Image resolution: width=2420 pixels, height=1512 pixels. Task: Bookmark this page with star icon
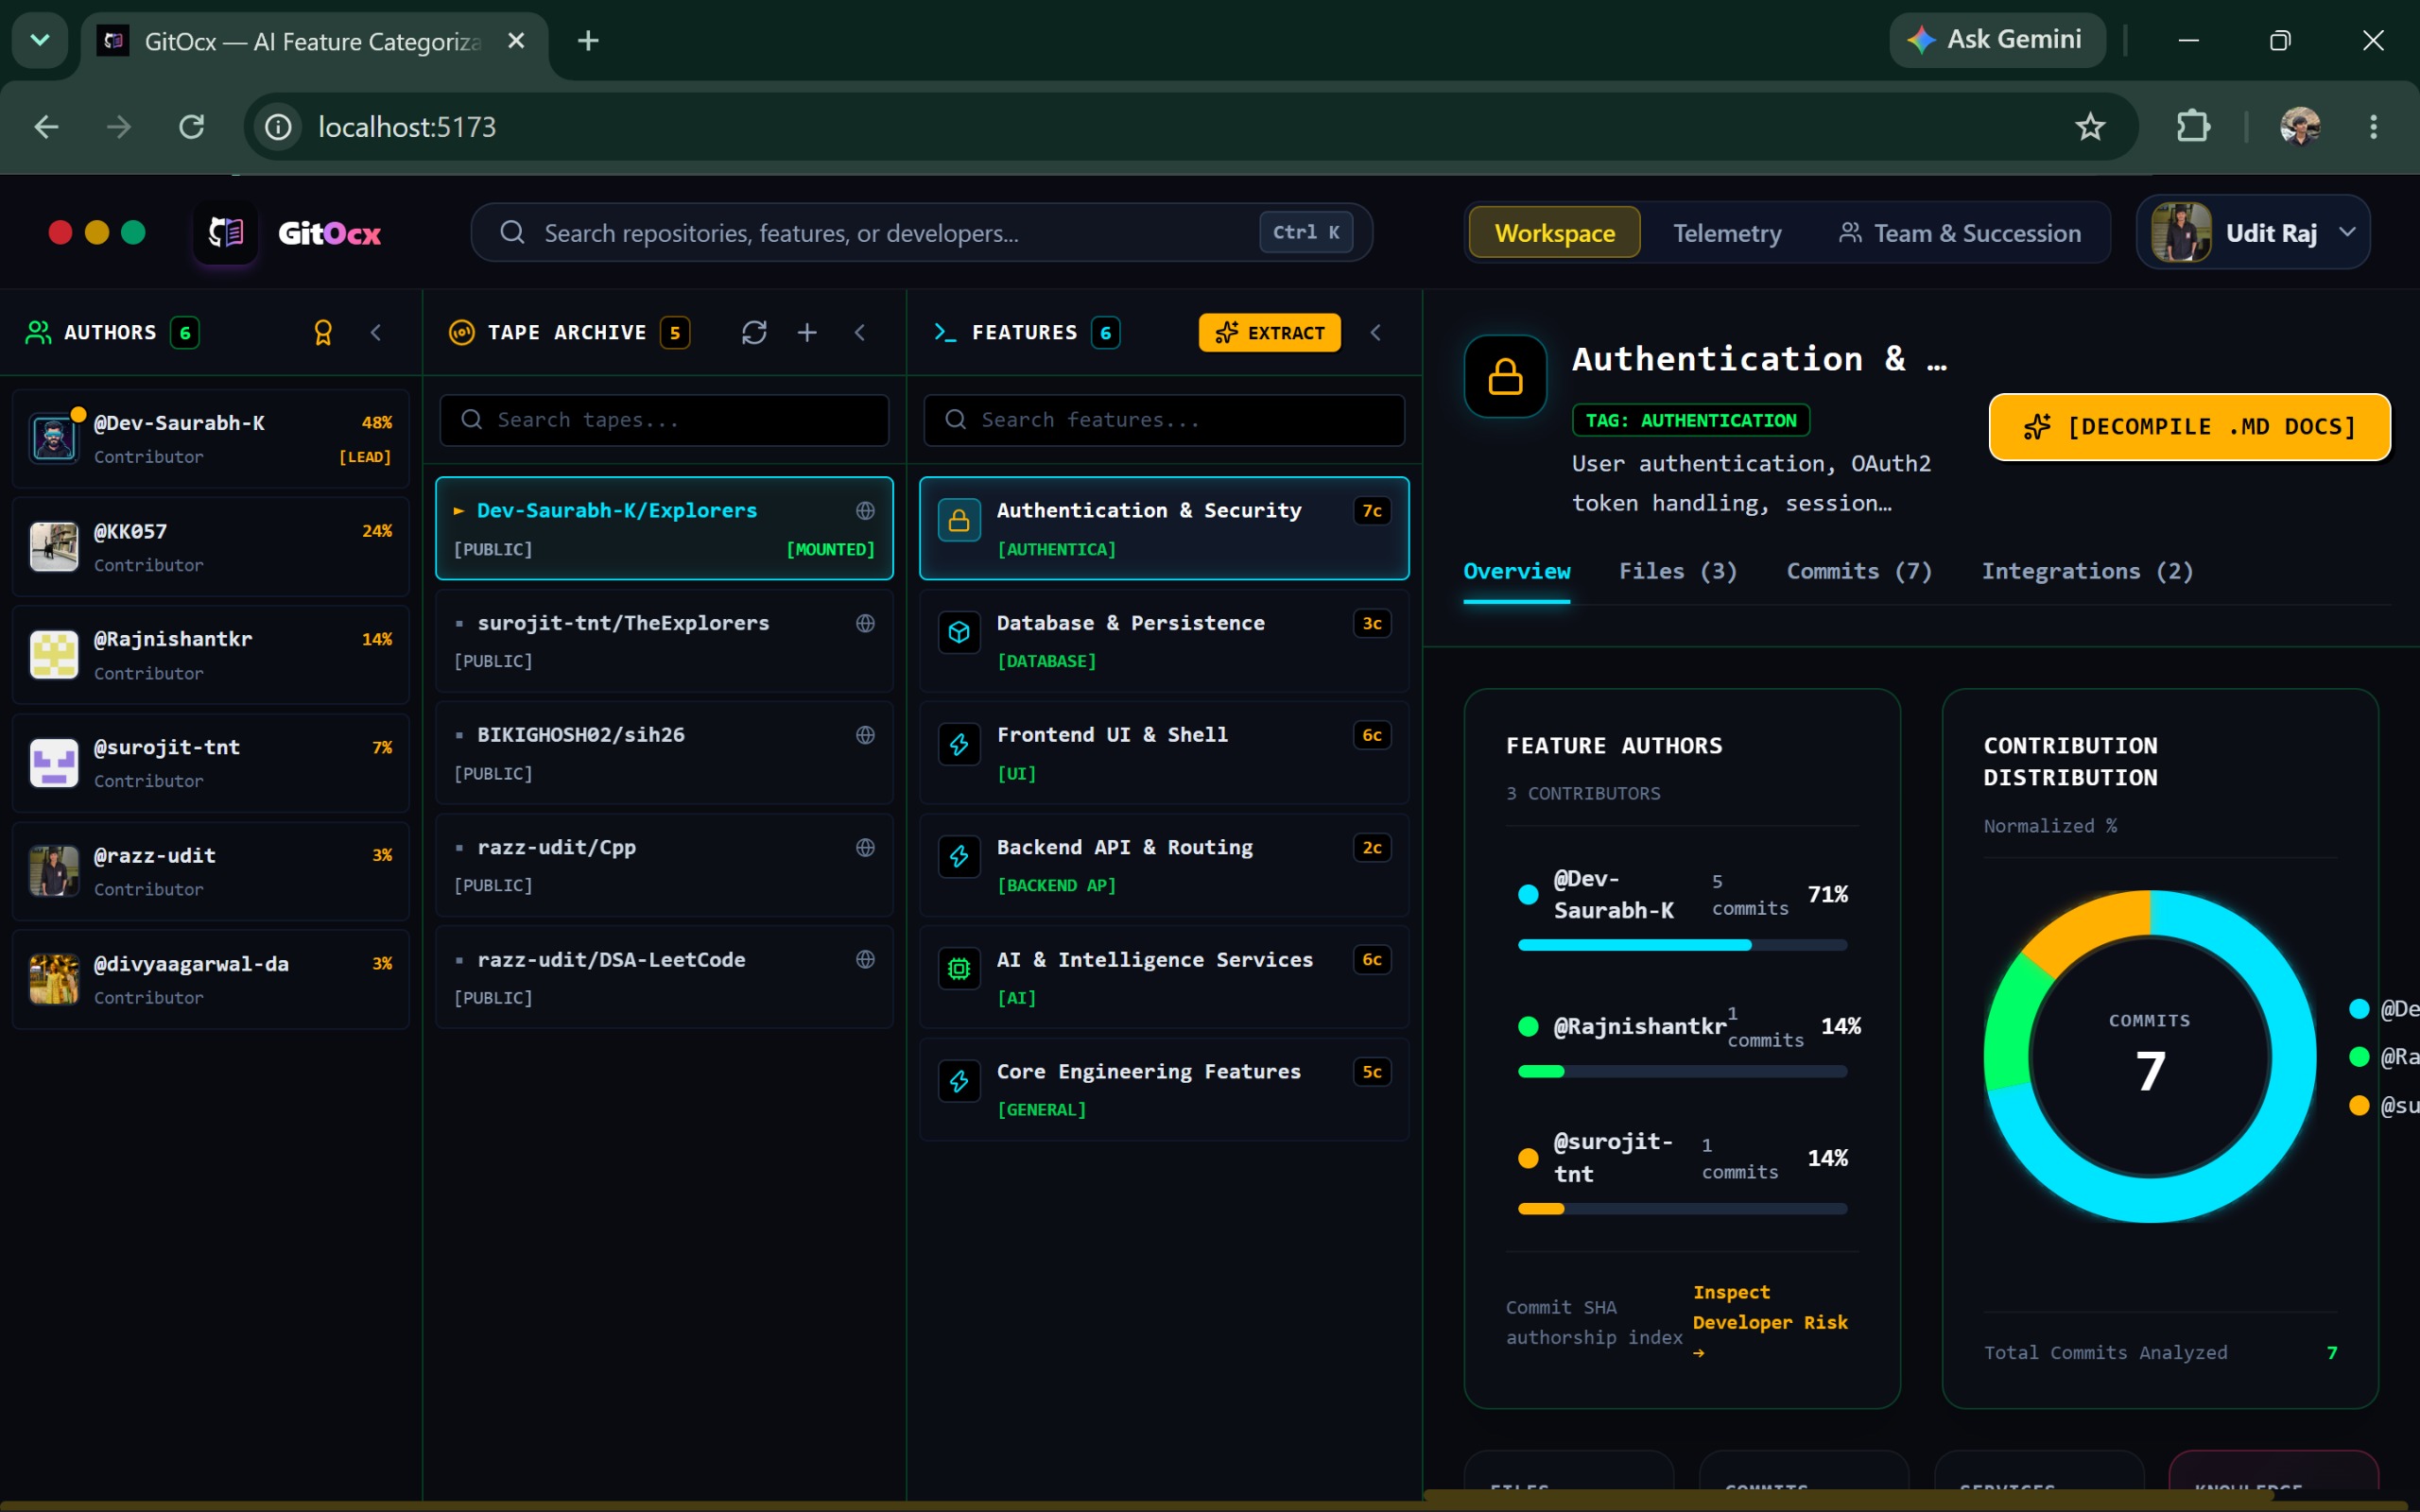coord(2090,127)
